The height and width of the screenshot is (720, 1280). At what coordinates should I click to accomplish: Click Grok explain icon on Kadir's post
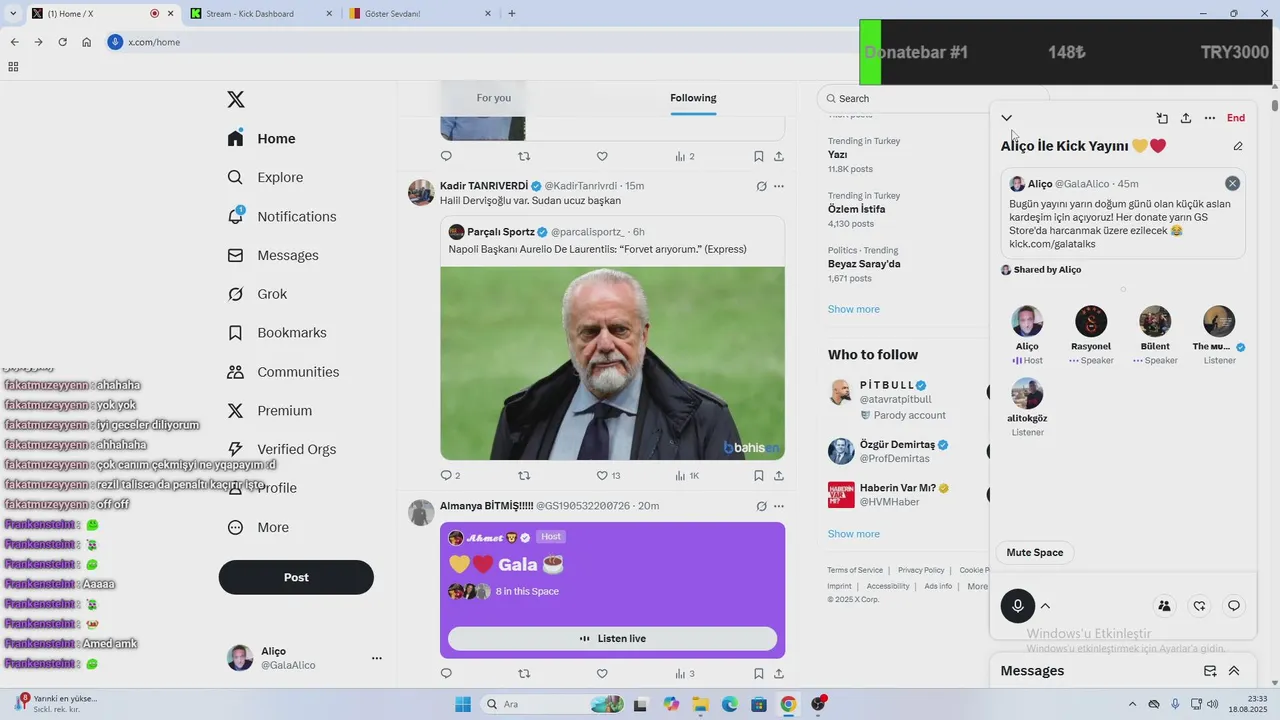tap(761, 186)
